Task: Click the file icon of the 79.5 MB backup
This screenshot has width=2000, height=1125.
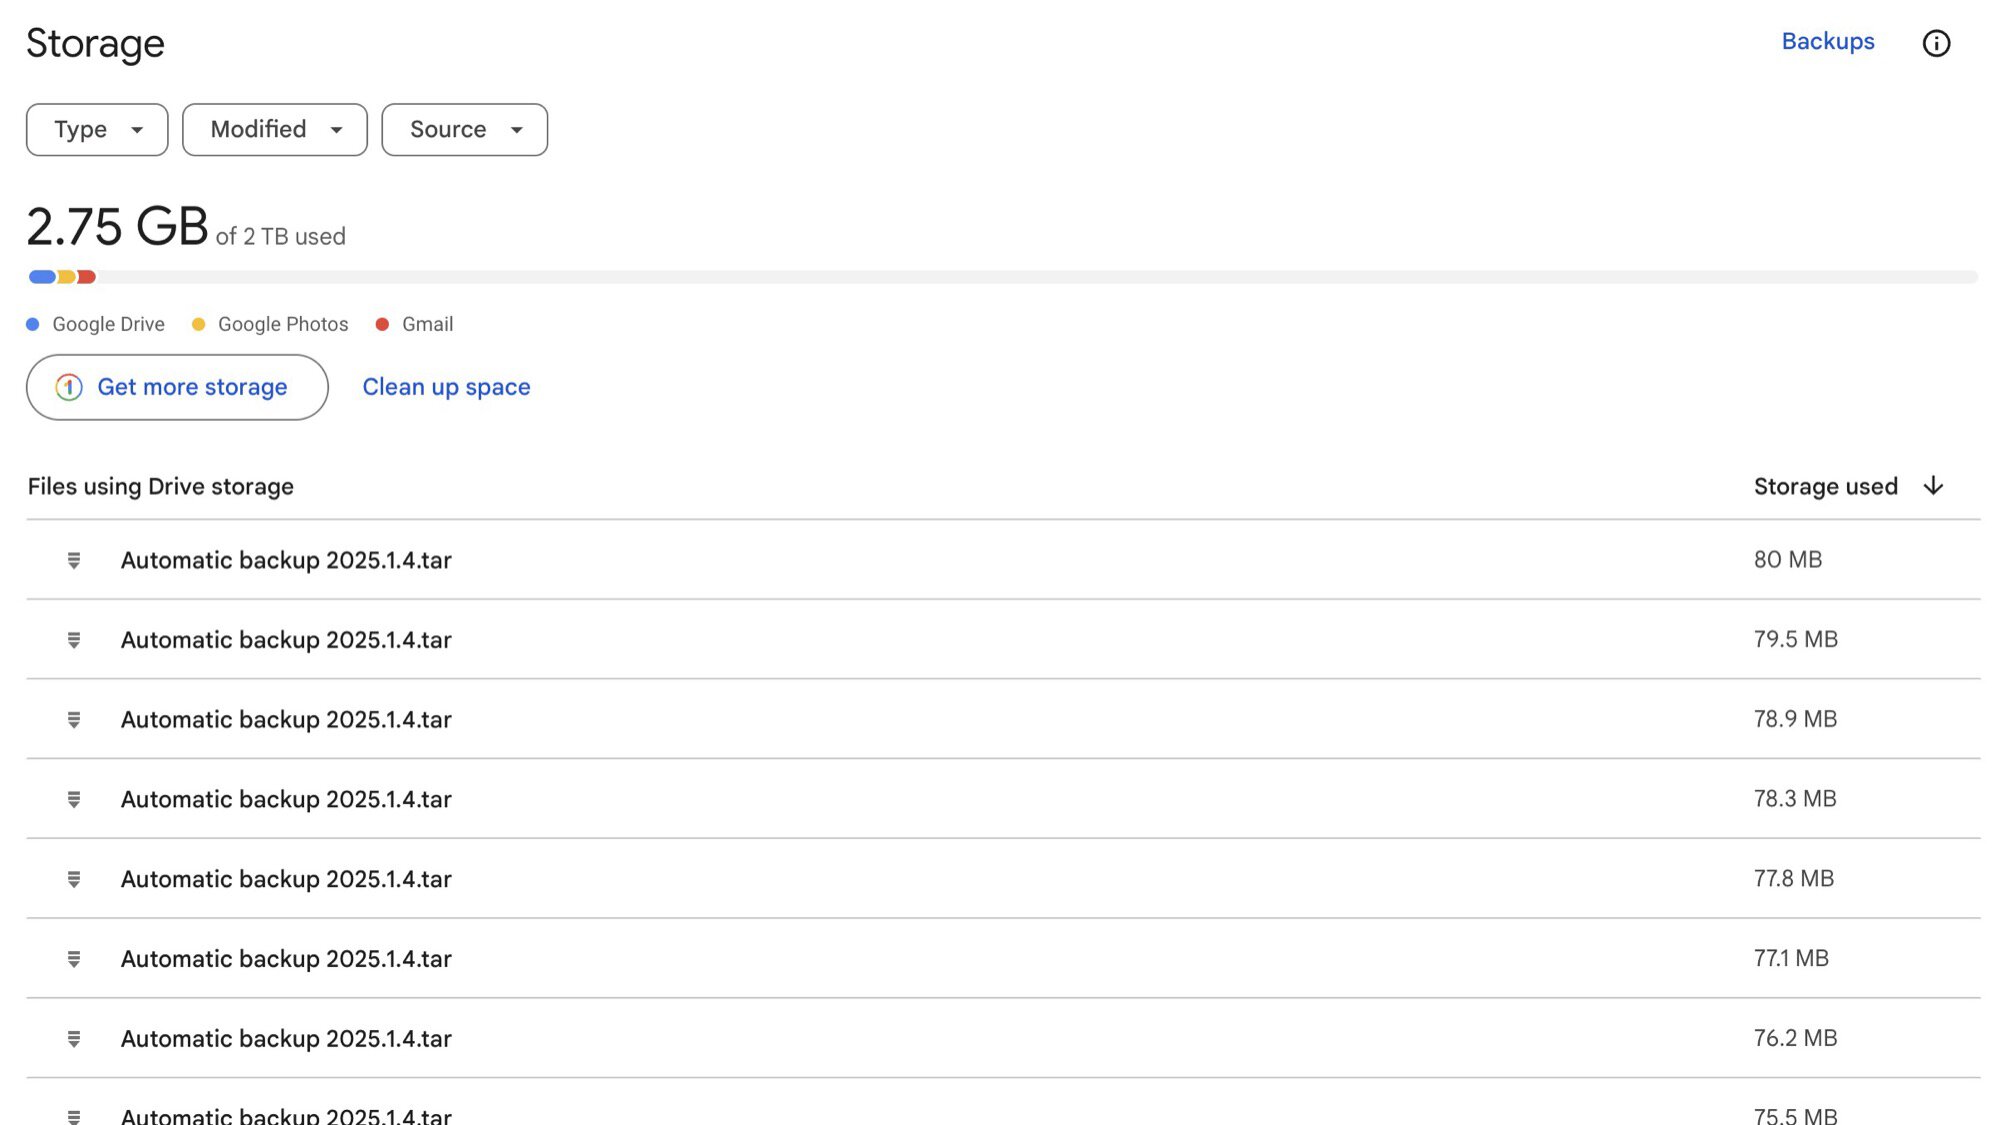Action: click(x=74, y=640)
